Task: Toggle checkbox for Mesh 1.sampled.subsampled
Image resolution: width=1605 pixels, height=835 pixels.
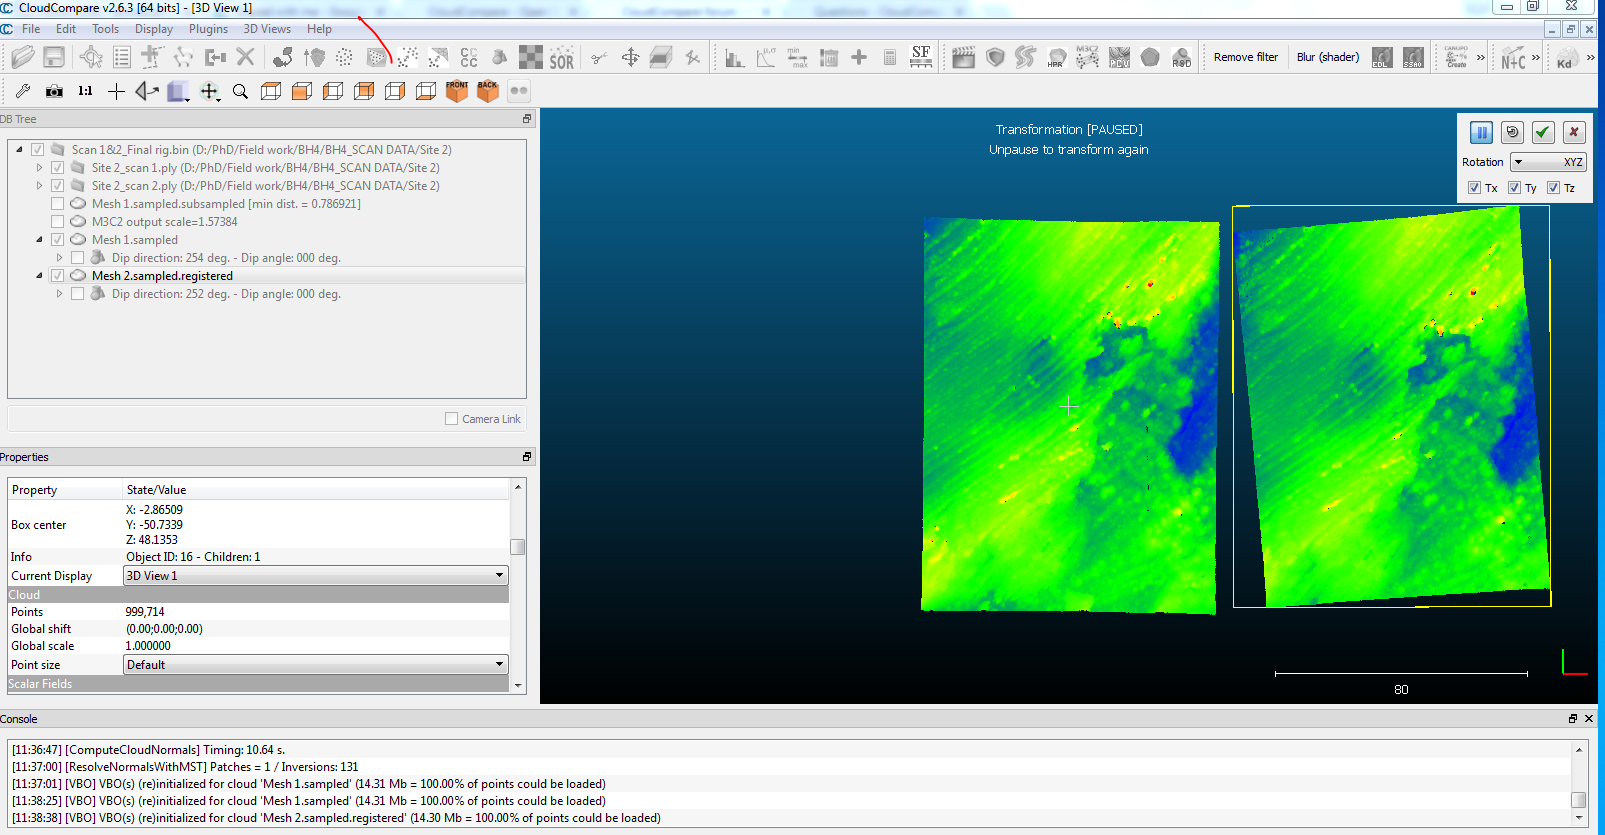Action: 57,204
